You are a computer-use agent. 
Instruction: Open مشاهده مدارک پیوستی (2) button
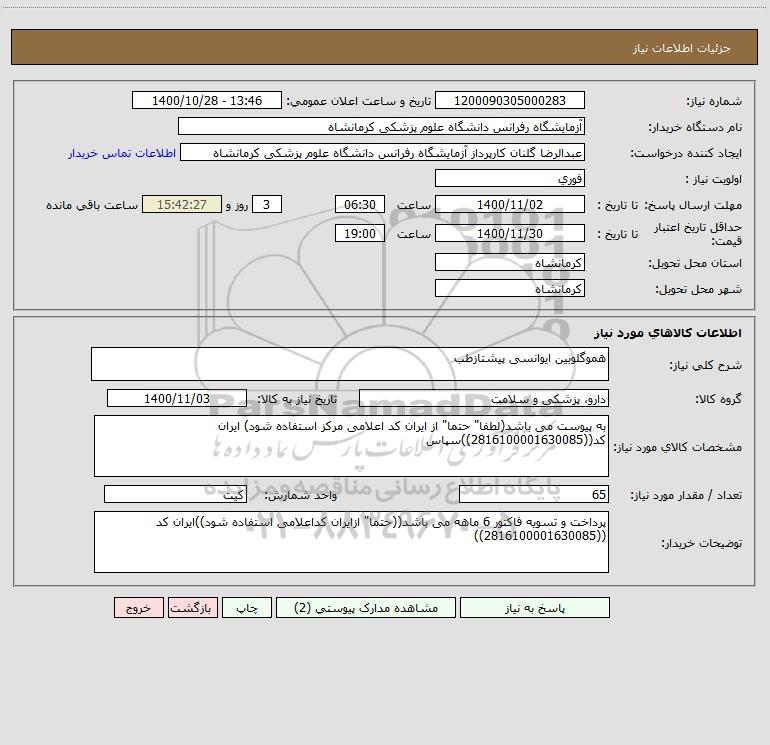pos(366,608)
